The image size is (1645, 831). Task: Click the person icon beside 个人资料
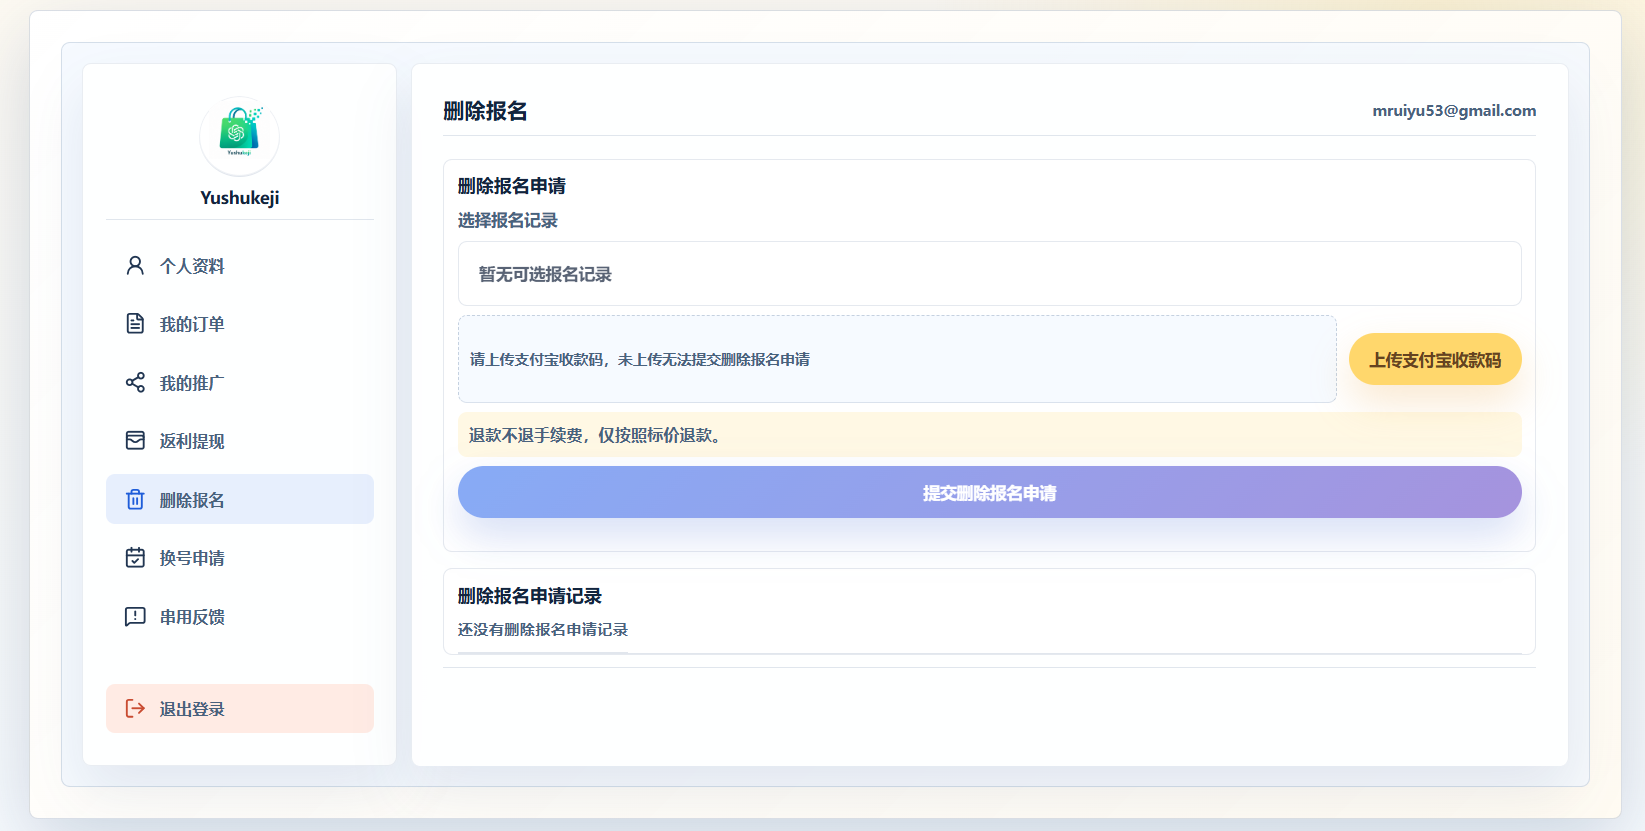135,265
